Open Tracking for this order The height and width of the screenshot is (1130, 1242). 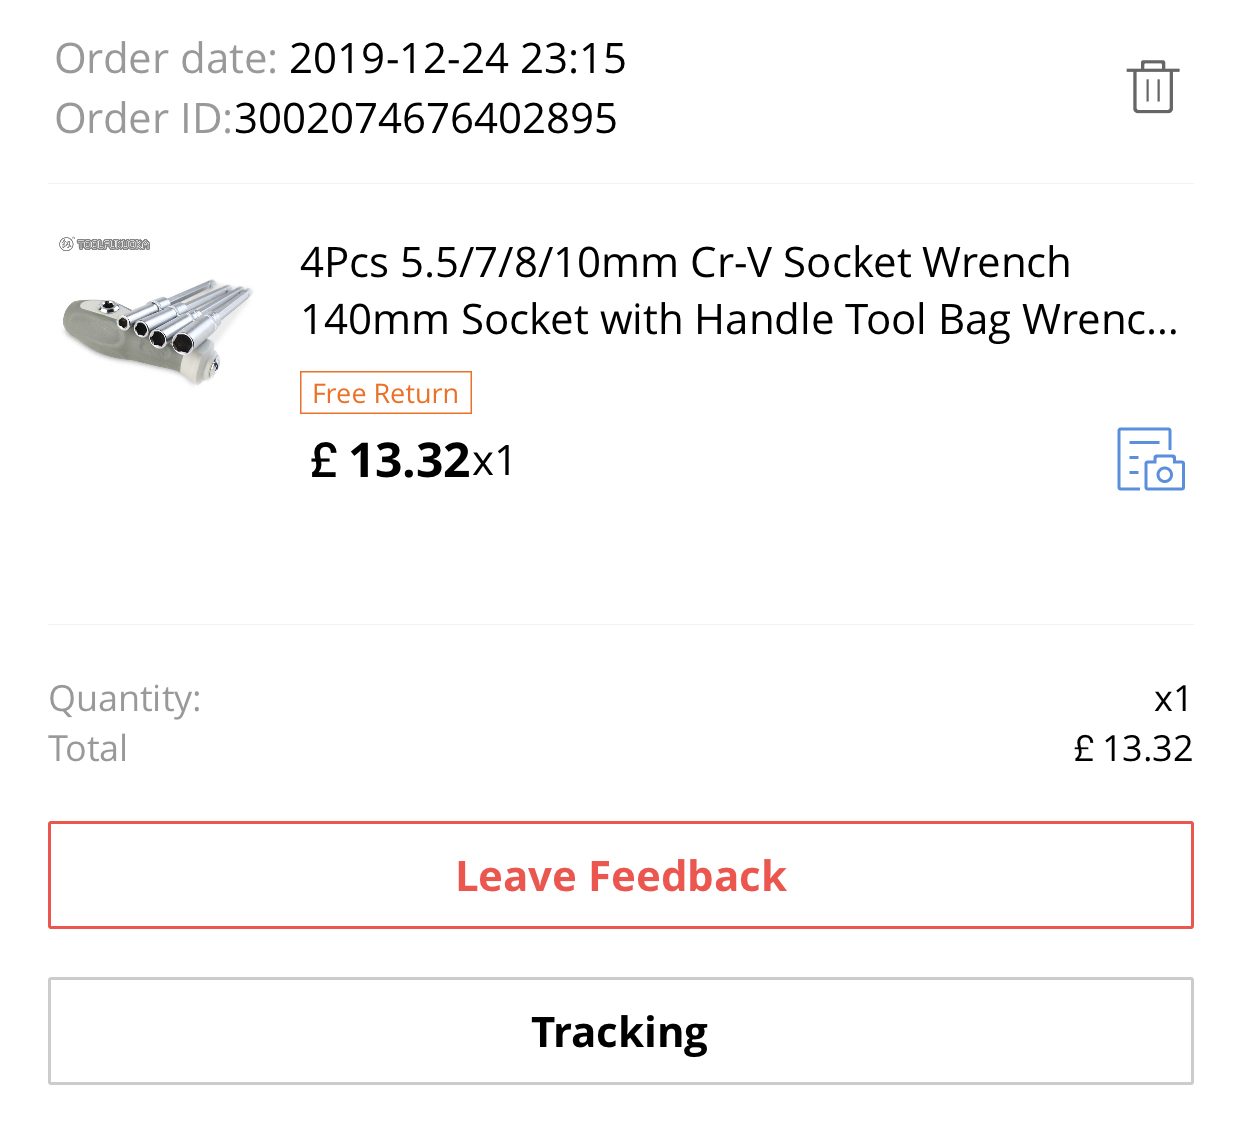coord(620,1031)
